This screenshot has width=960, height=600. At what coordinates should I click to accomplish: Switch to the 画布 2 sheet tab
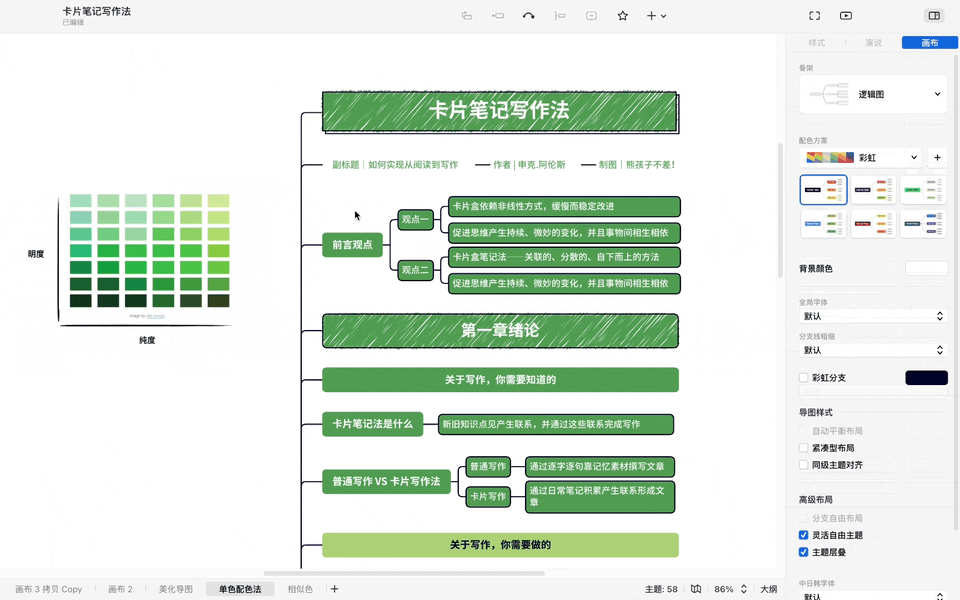(x=120, y=589)
